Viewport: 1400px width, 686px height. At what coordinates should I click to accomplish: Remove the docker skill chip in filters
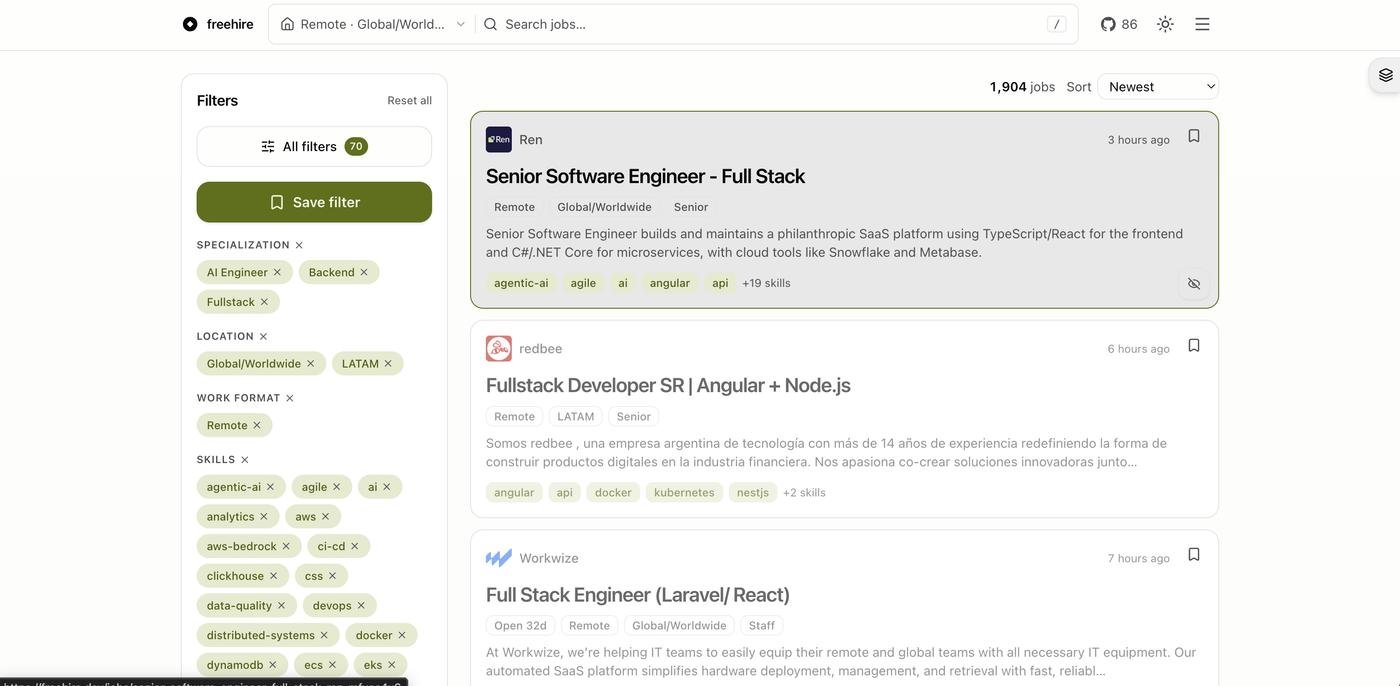[x=402, y=635]
